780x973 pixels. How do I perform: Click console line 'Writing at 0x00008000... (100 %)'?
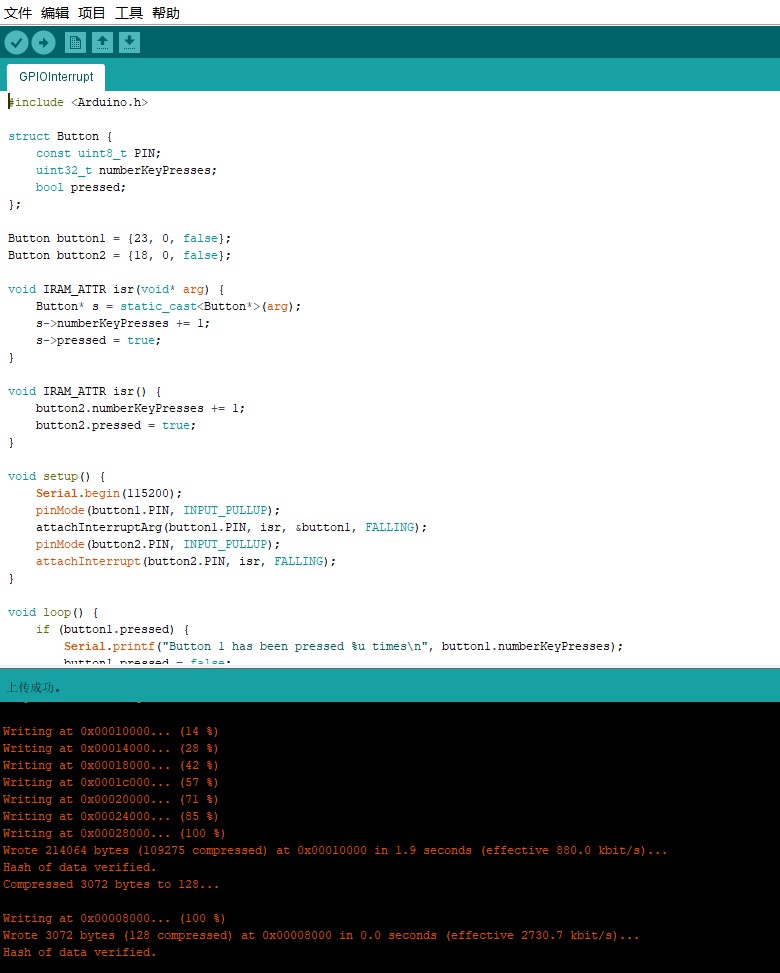tap(114, 918)
